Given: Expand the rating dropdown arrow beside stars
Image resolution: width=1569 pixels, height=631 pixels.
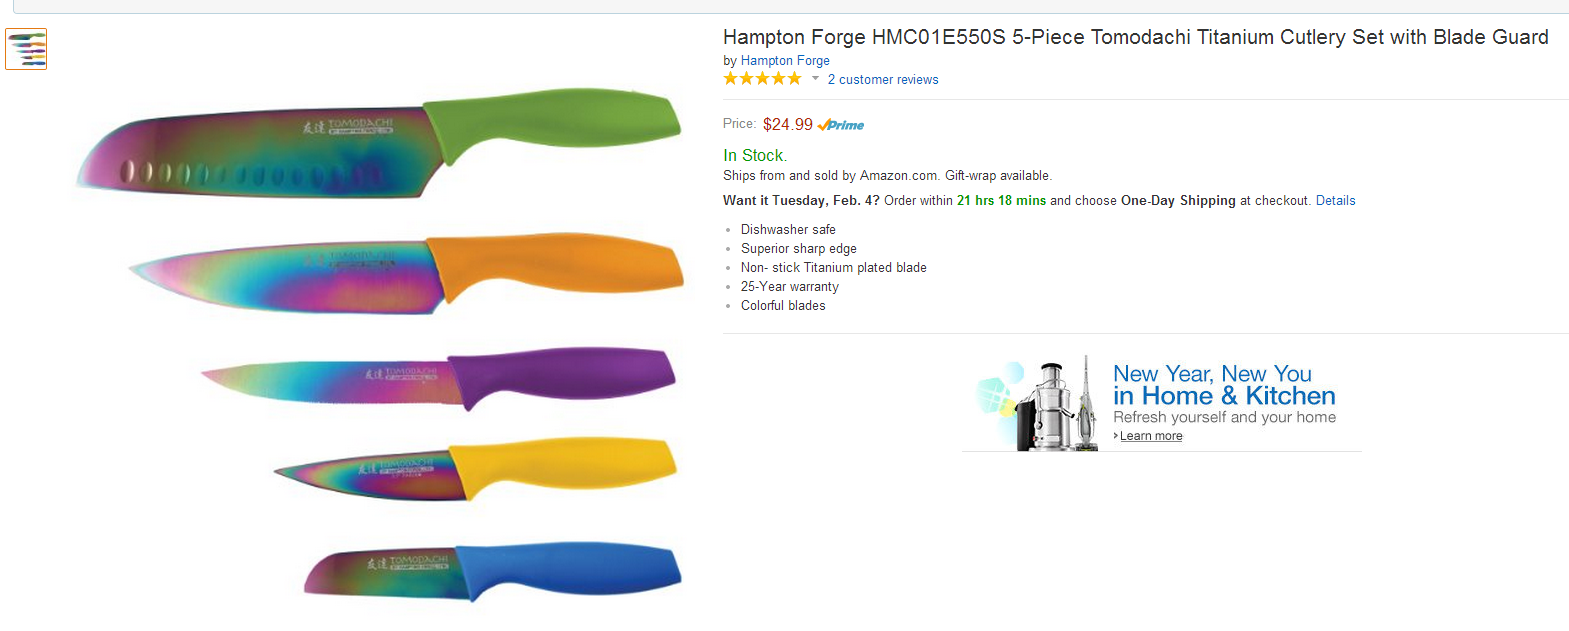Looking at the screenshot, I should point(815,79).
